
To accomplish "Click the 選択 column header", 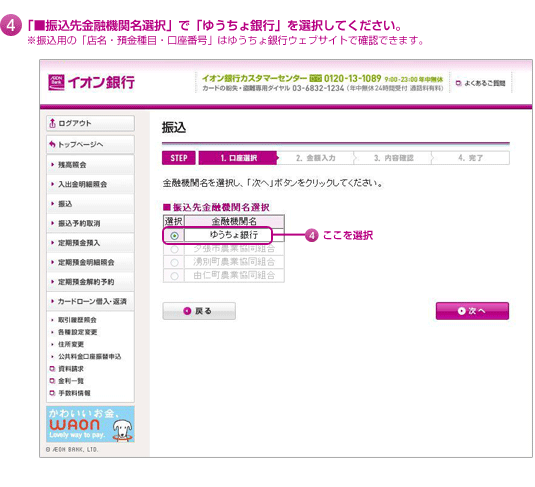I will pyautogui.click(x=174, y=221).
